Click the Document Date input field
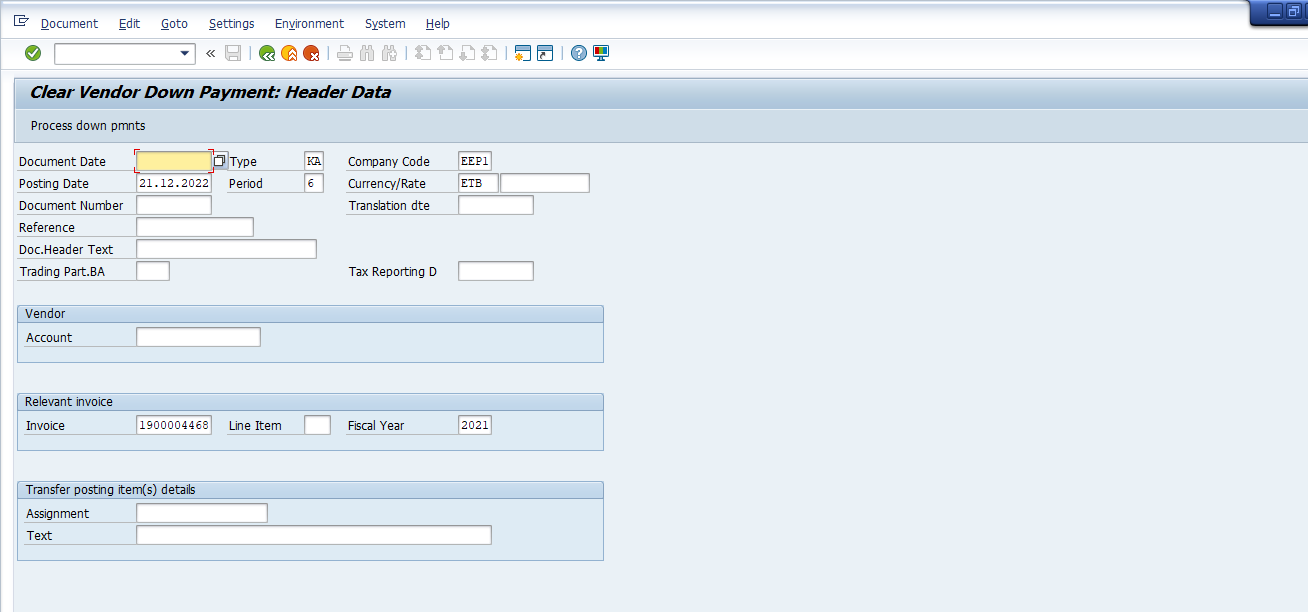Screen dimensions: 1308x612 tap(174, 161)
